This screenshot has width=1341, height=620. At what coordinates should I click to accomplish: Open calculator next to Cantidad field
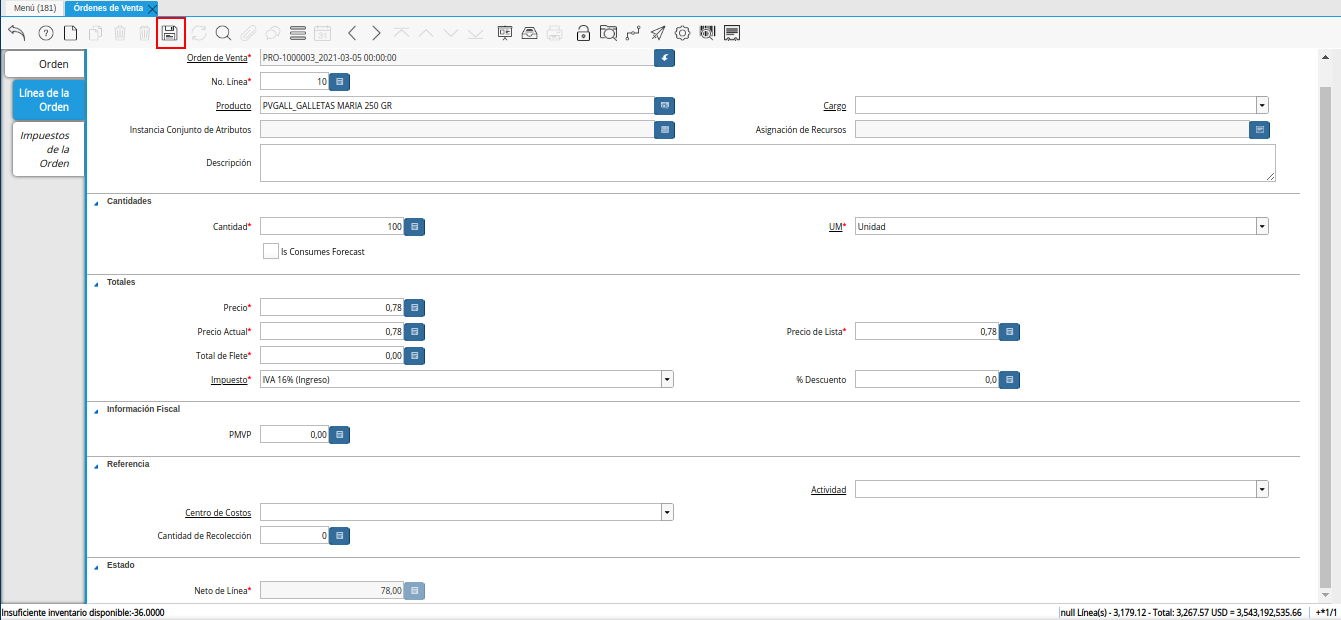(415, 227)
